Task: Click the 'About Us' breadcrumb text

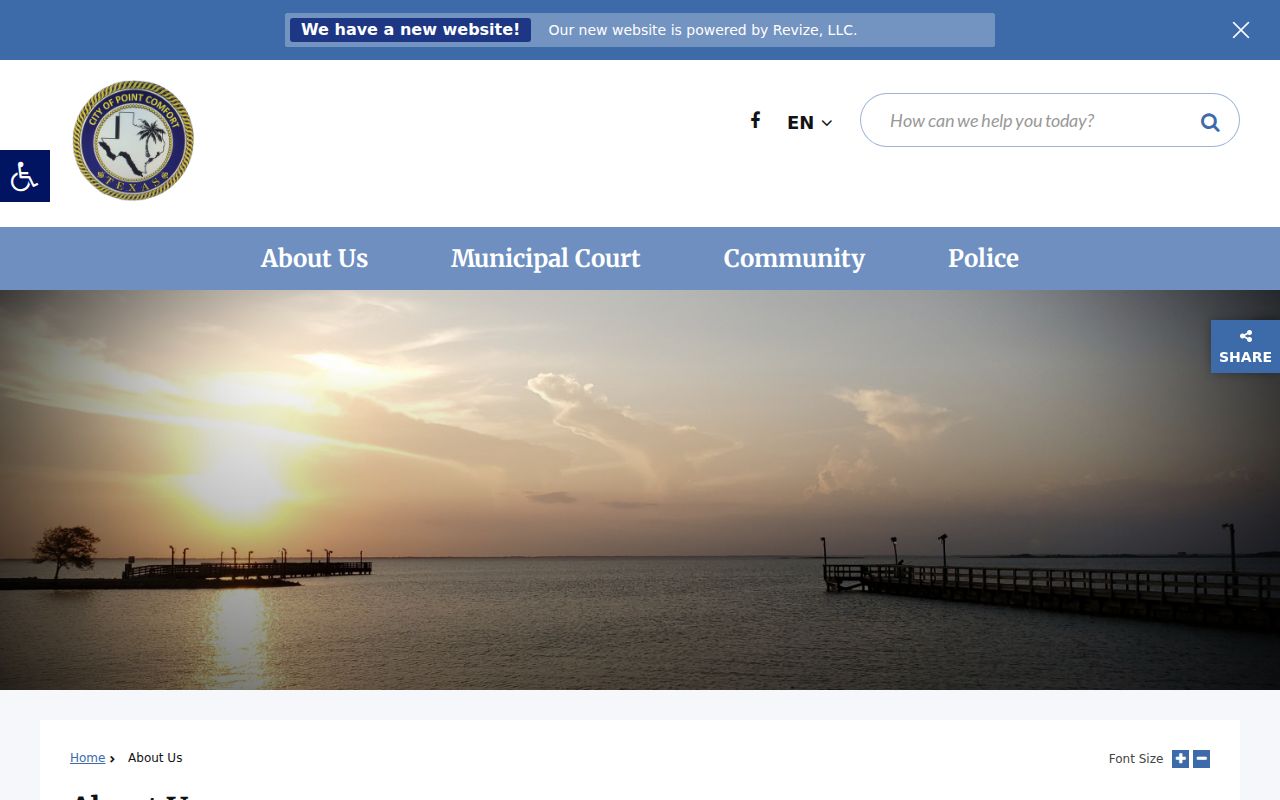Action: (x=155, y=758)
